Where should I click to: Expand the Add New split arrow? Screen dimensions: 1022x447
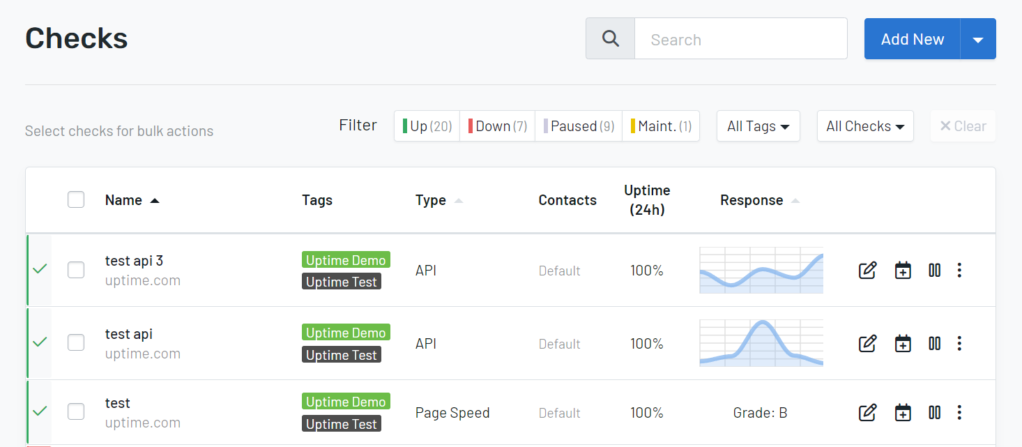tap(978, 40)
